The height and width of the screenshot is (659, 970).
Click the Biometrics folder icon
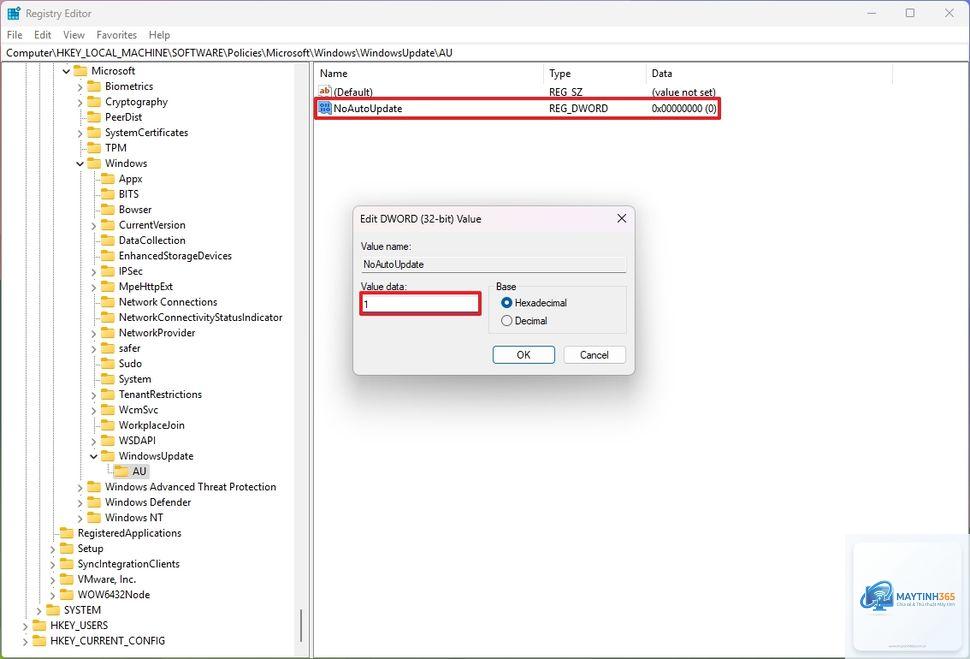click(95, 86)
